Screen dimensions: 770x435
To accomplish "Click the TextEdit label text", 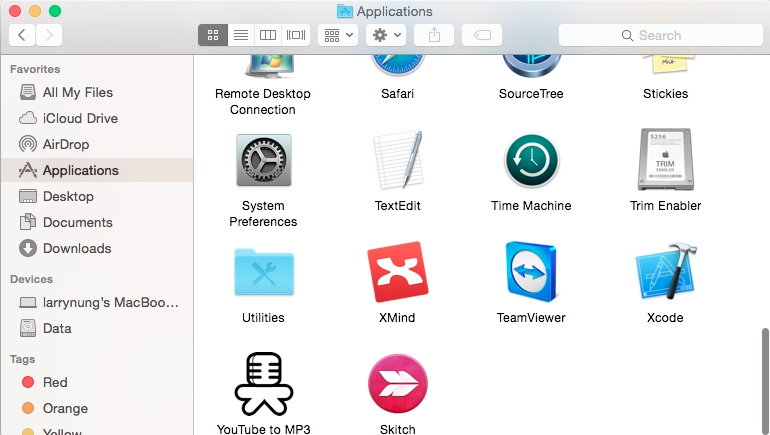I will click(398, 206).
